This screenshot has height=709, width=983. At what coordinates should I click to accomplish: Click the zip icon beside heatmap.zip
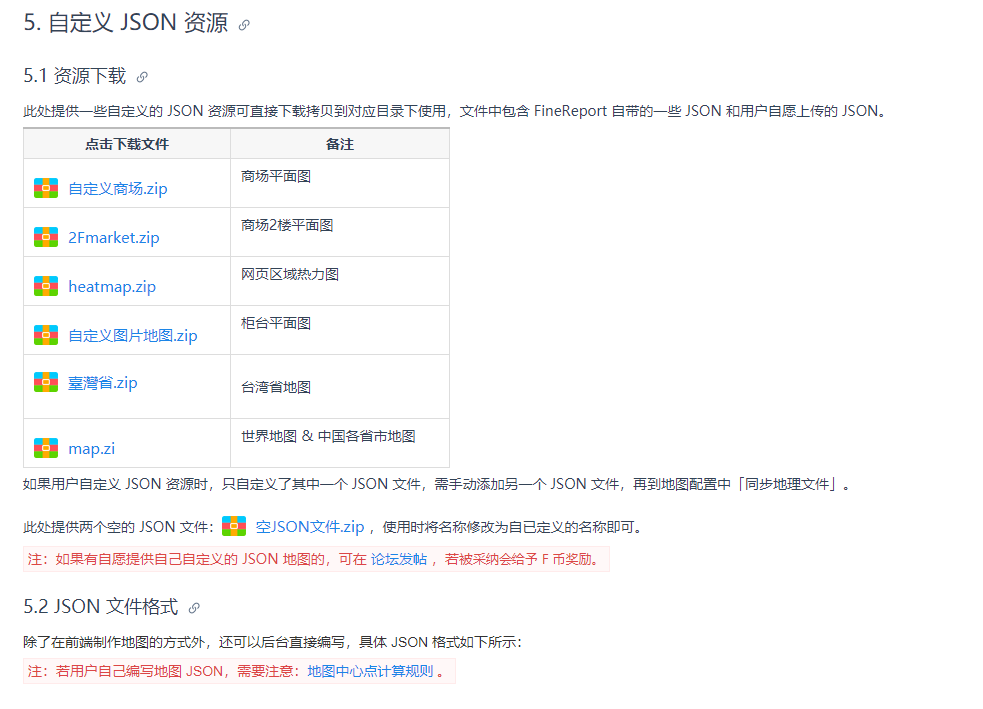point(46,286)
